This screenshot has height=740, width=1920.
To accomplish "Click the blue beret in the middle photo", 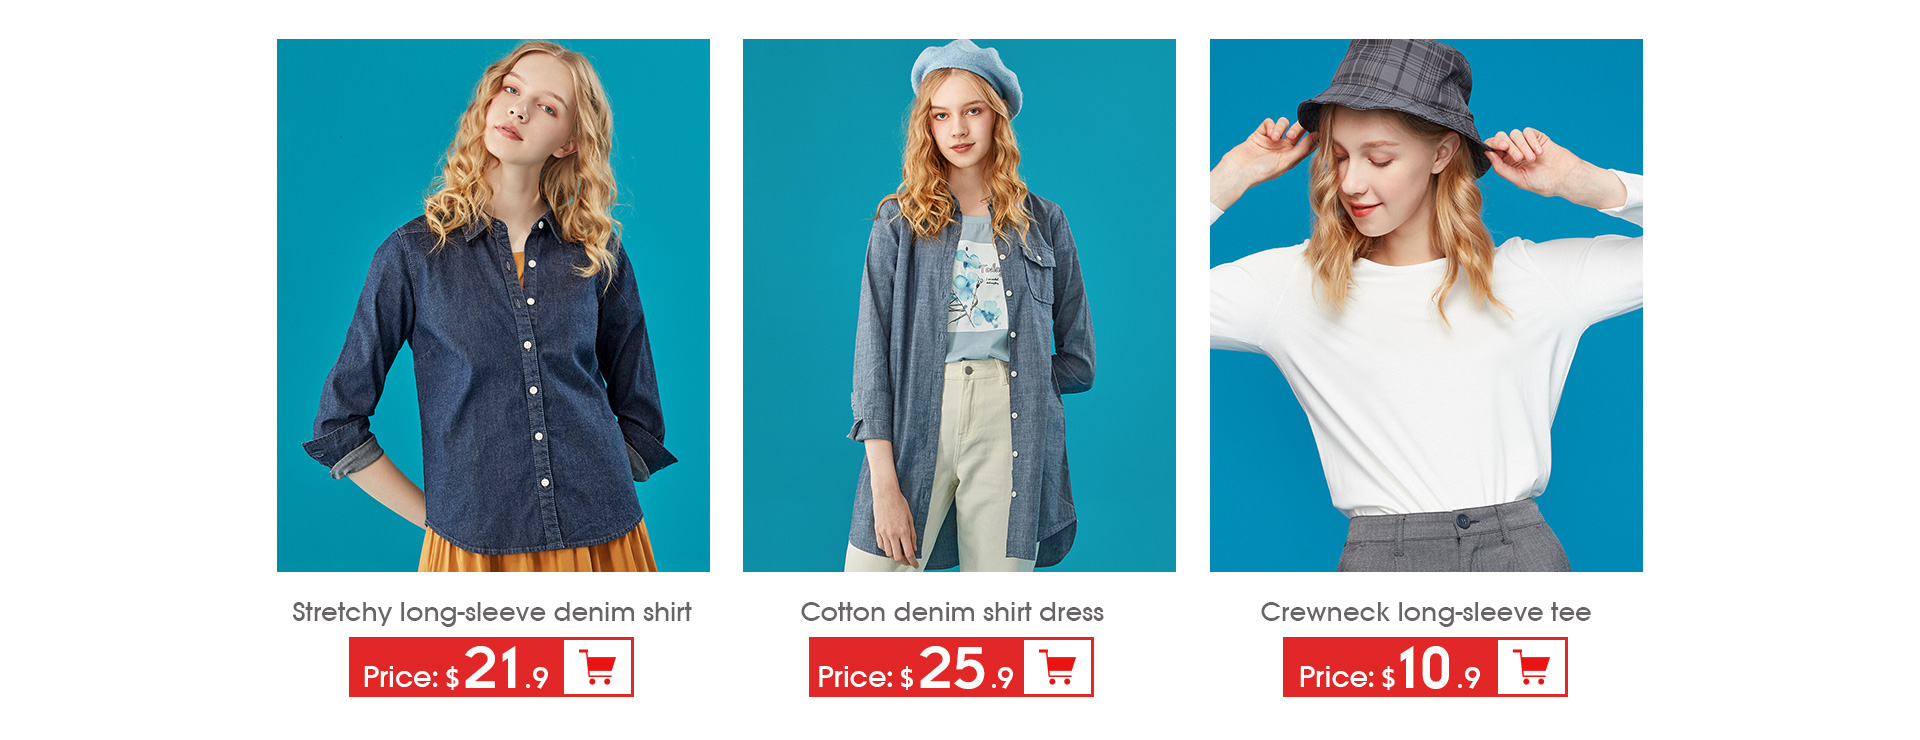I will [x=966, y=75].
